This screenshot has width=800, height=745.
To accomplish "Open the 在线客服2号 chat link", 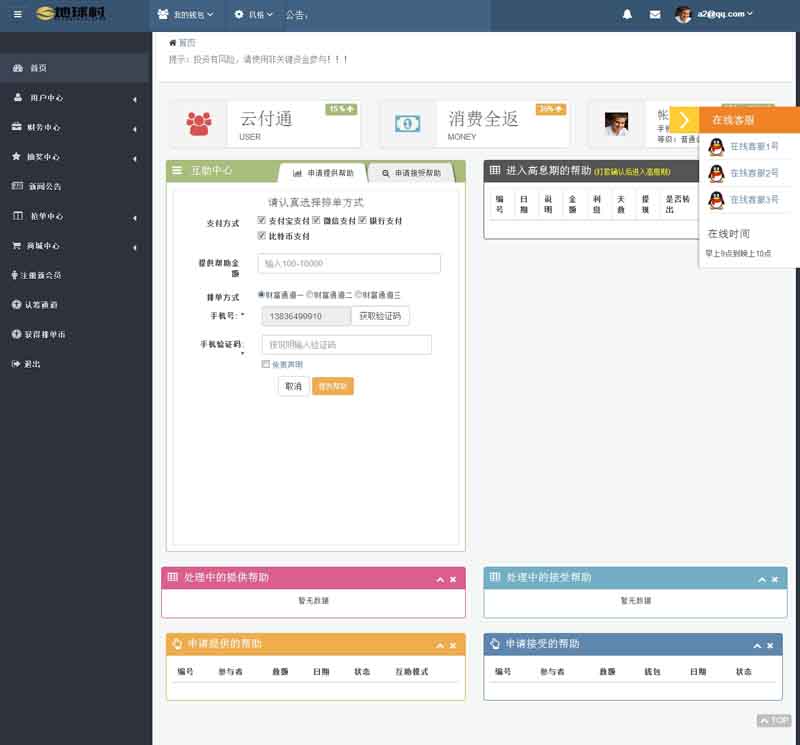I will [754, 173].
